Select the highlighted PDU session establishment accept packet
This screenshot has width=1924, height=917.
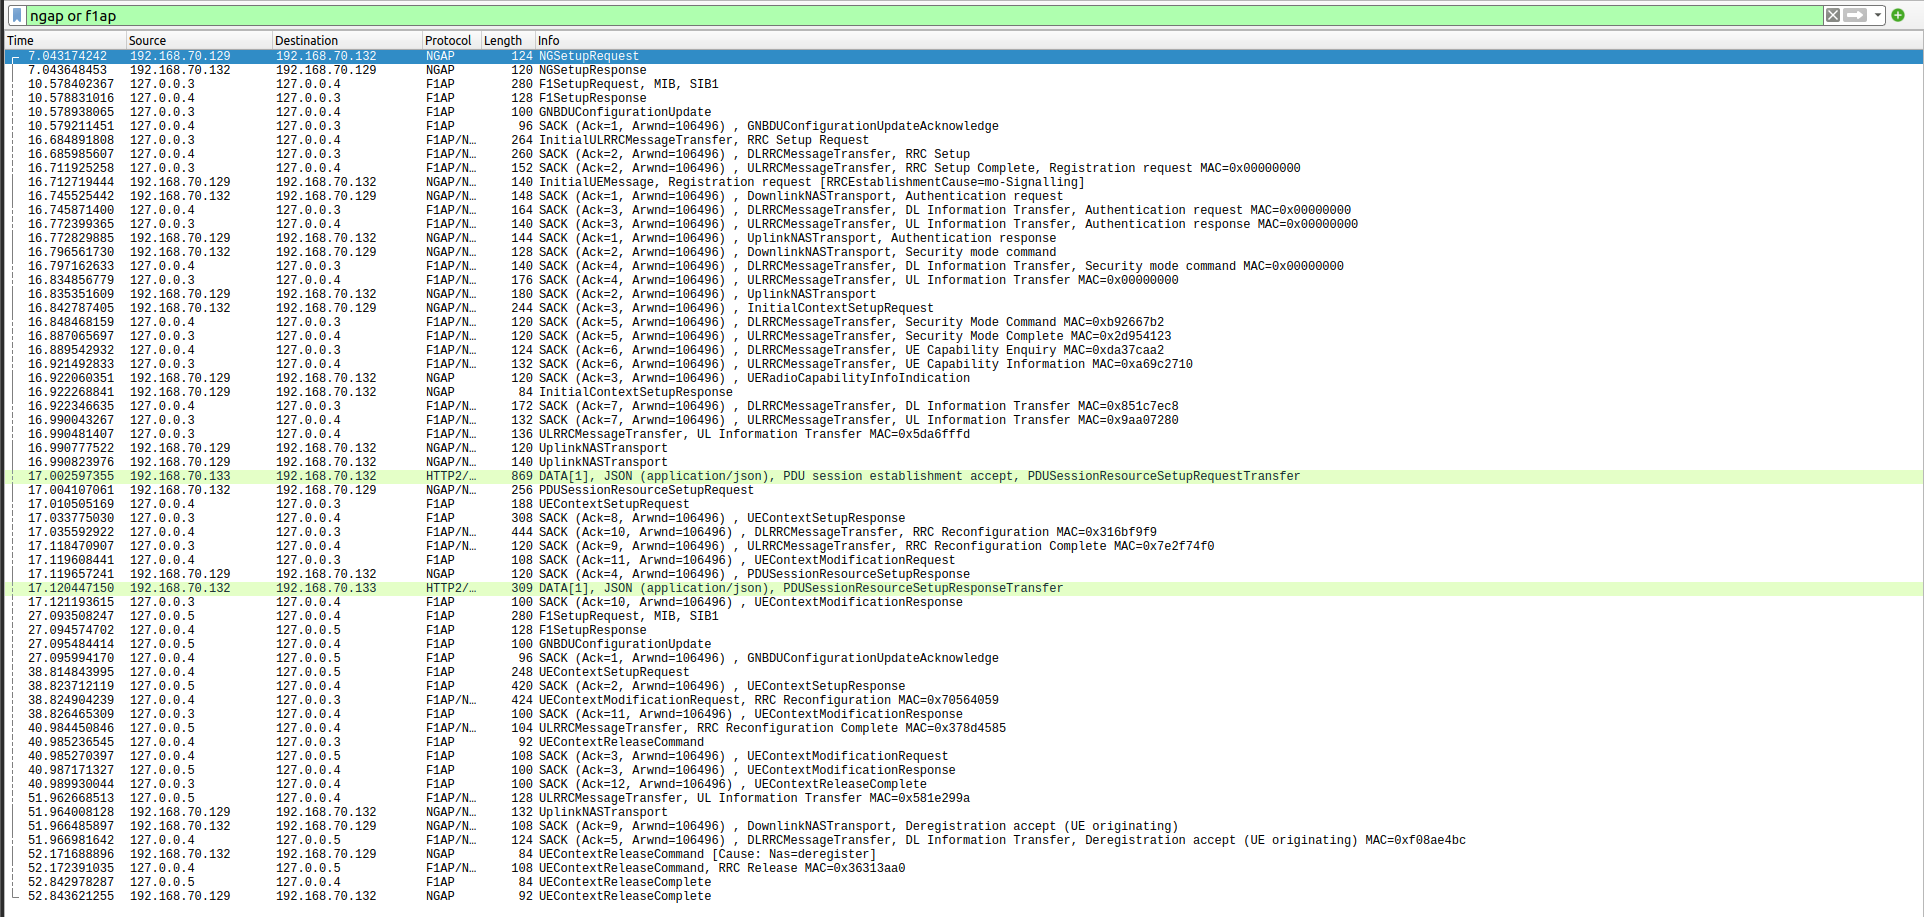[x=700, y=476]
